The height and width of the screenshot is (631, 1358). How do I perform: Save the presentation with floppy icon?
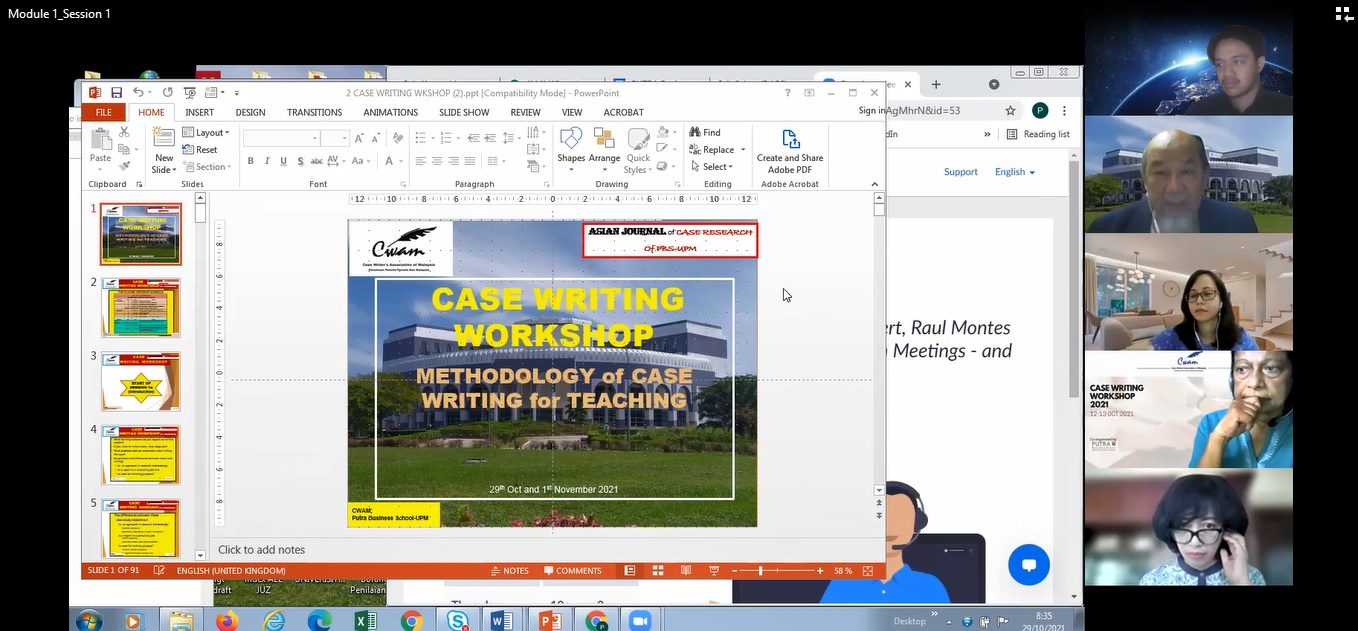coord(117,92)
